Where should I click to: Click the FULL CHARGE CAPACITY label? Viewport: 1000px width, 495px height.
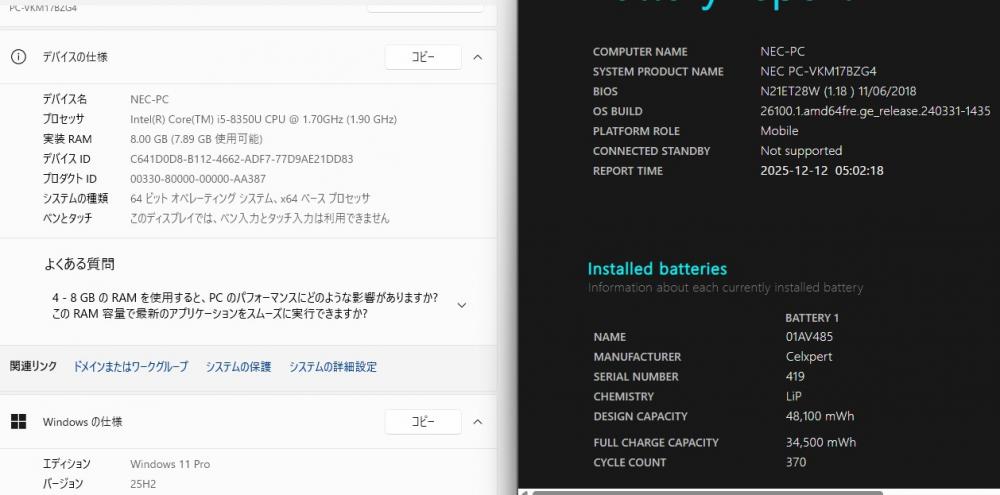(656, 442)
